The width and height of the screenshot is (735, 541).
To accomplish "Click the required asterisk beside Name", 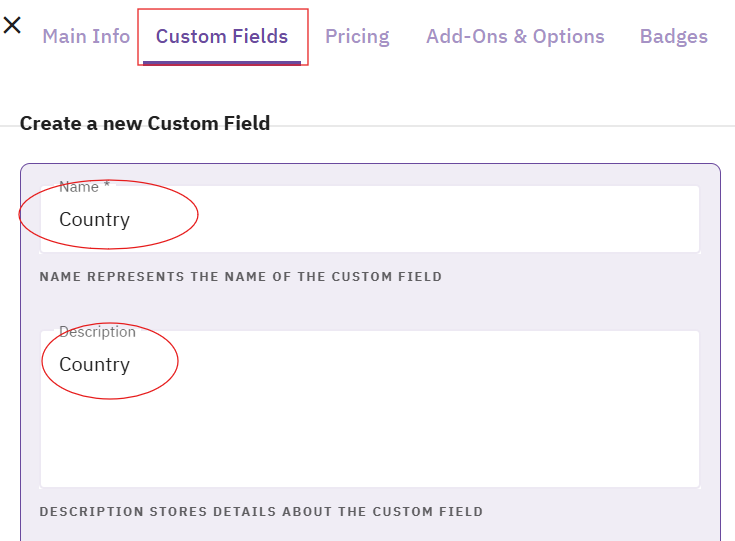I will (x=107, y=186).
